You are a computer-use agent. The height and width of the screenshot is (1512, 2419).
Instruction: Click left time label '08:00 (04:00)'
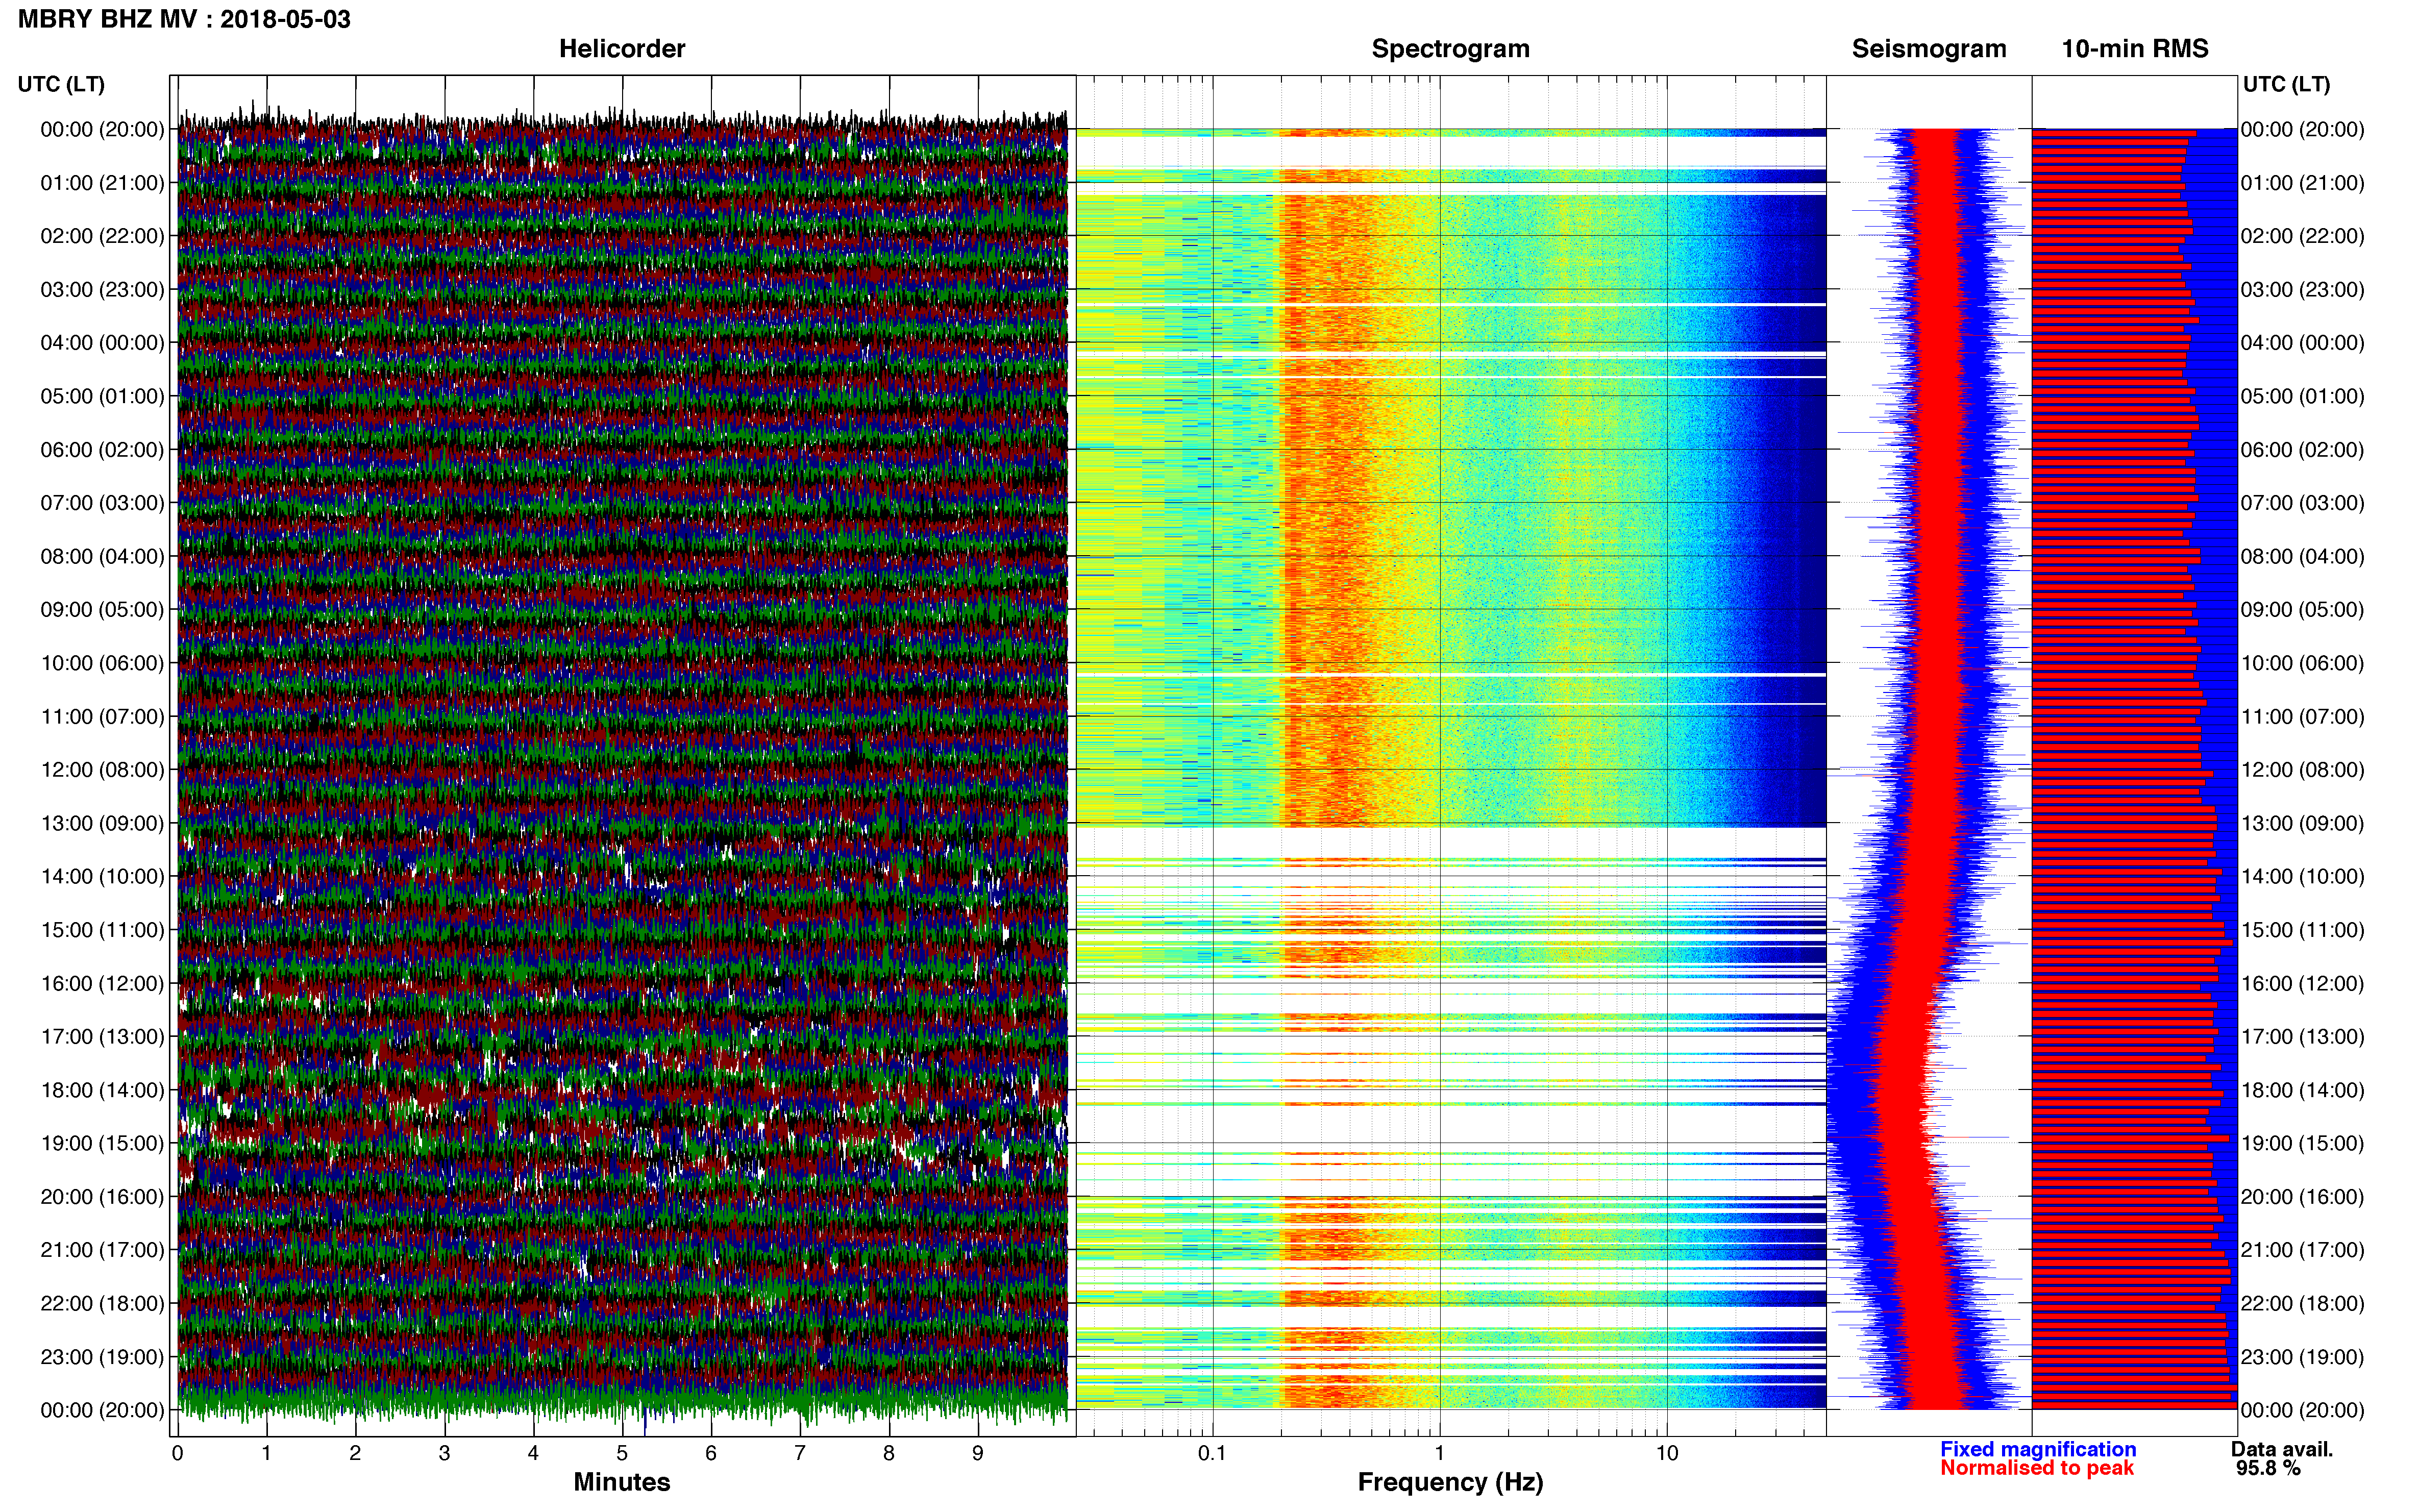[102, 556]
